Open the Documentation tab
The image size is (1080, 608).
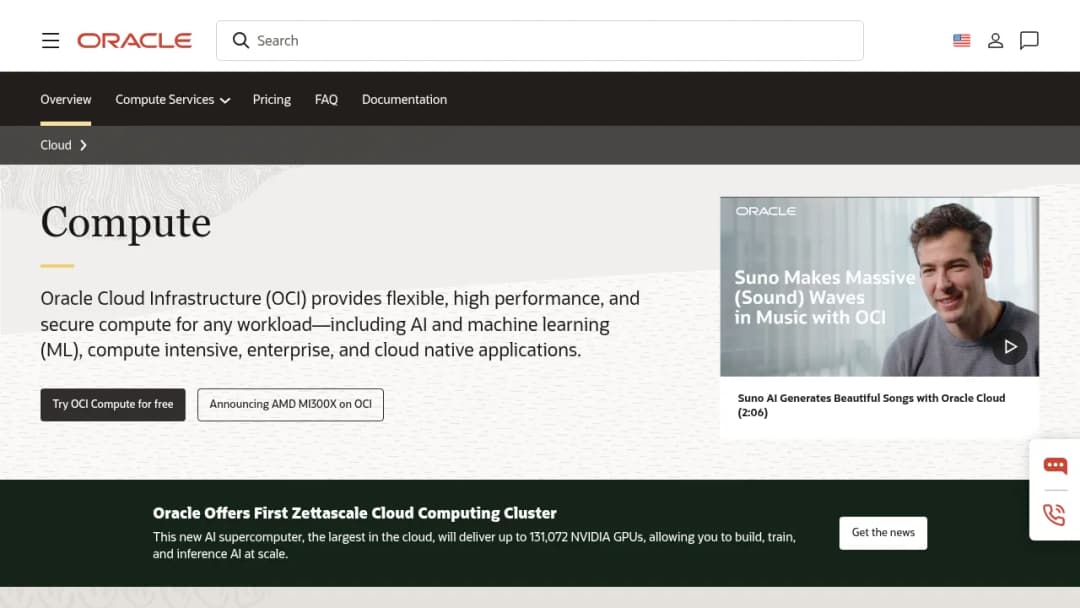pyautogui.click(x=404, y=99)
